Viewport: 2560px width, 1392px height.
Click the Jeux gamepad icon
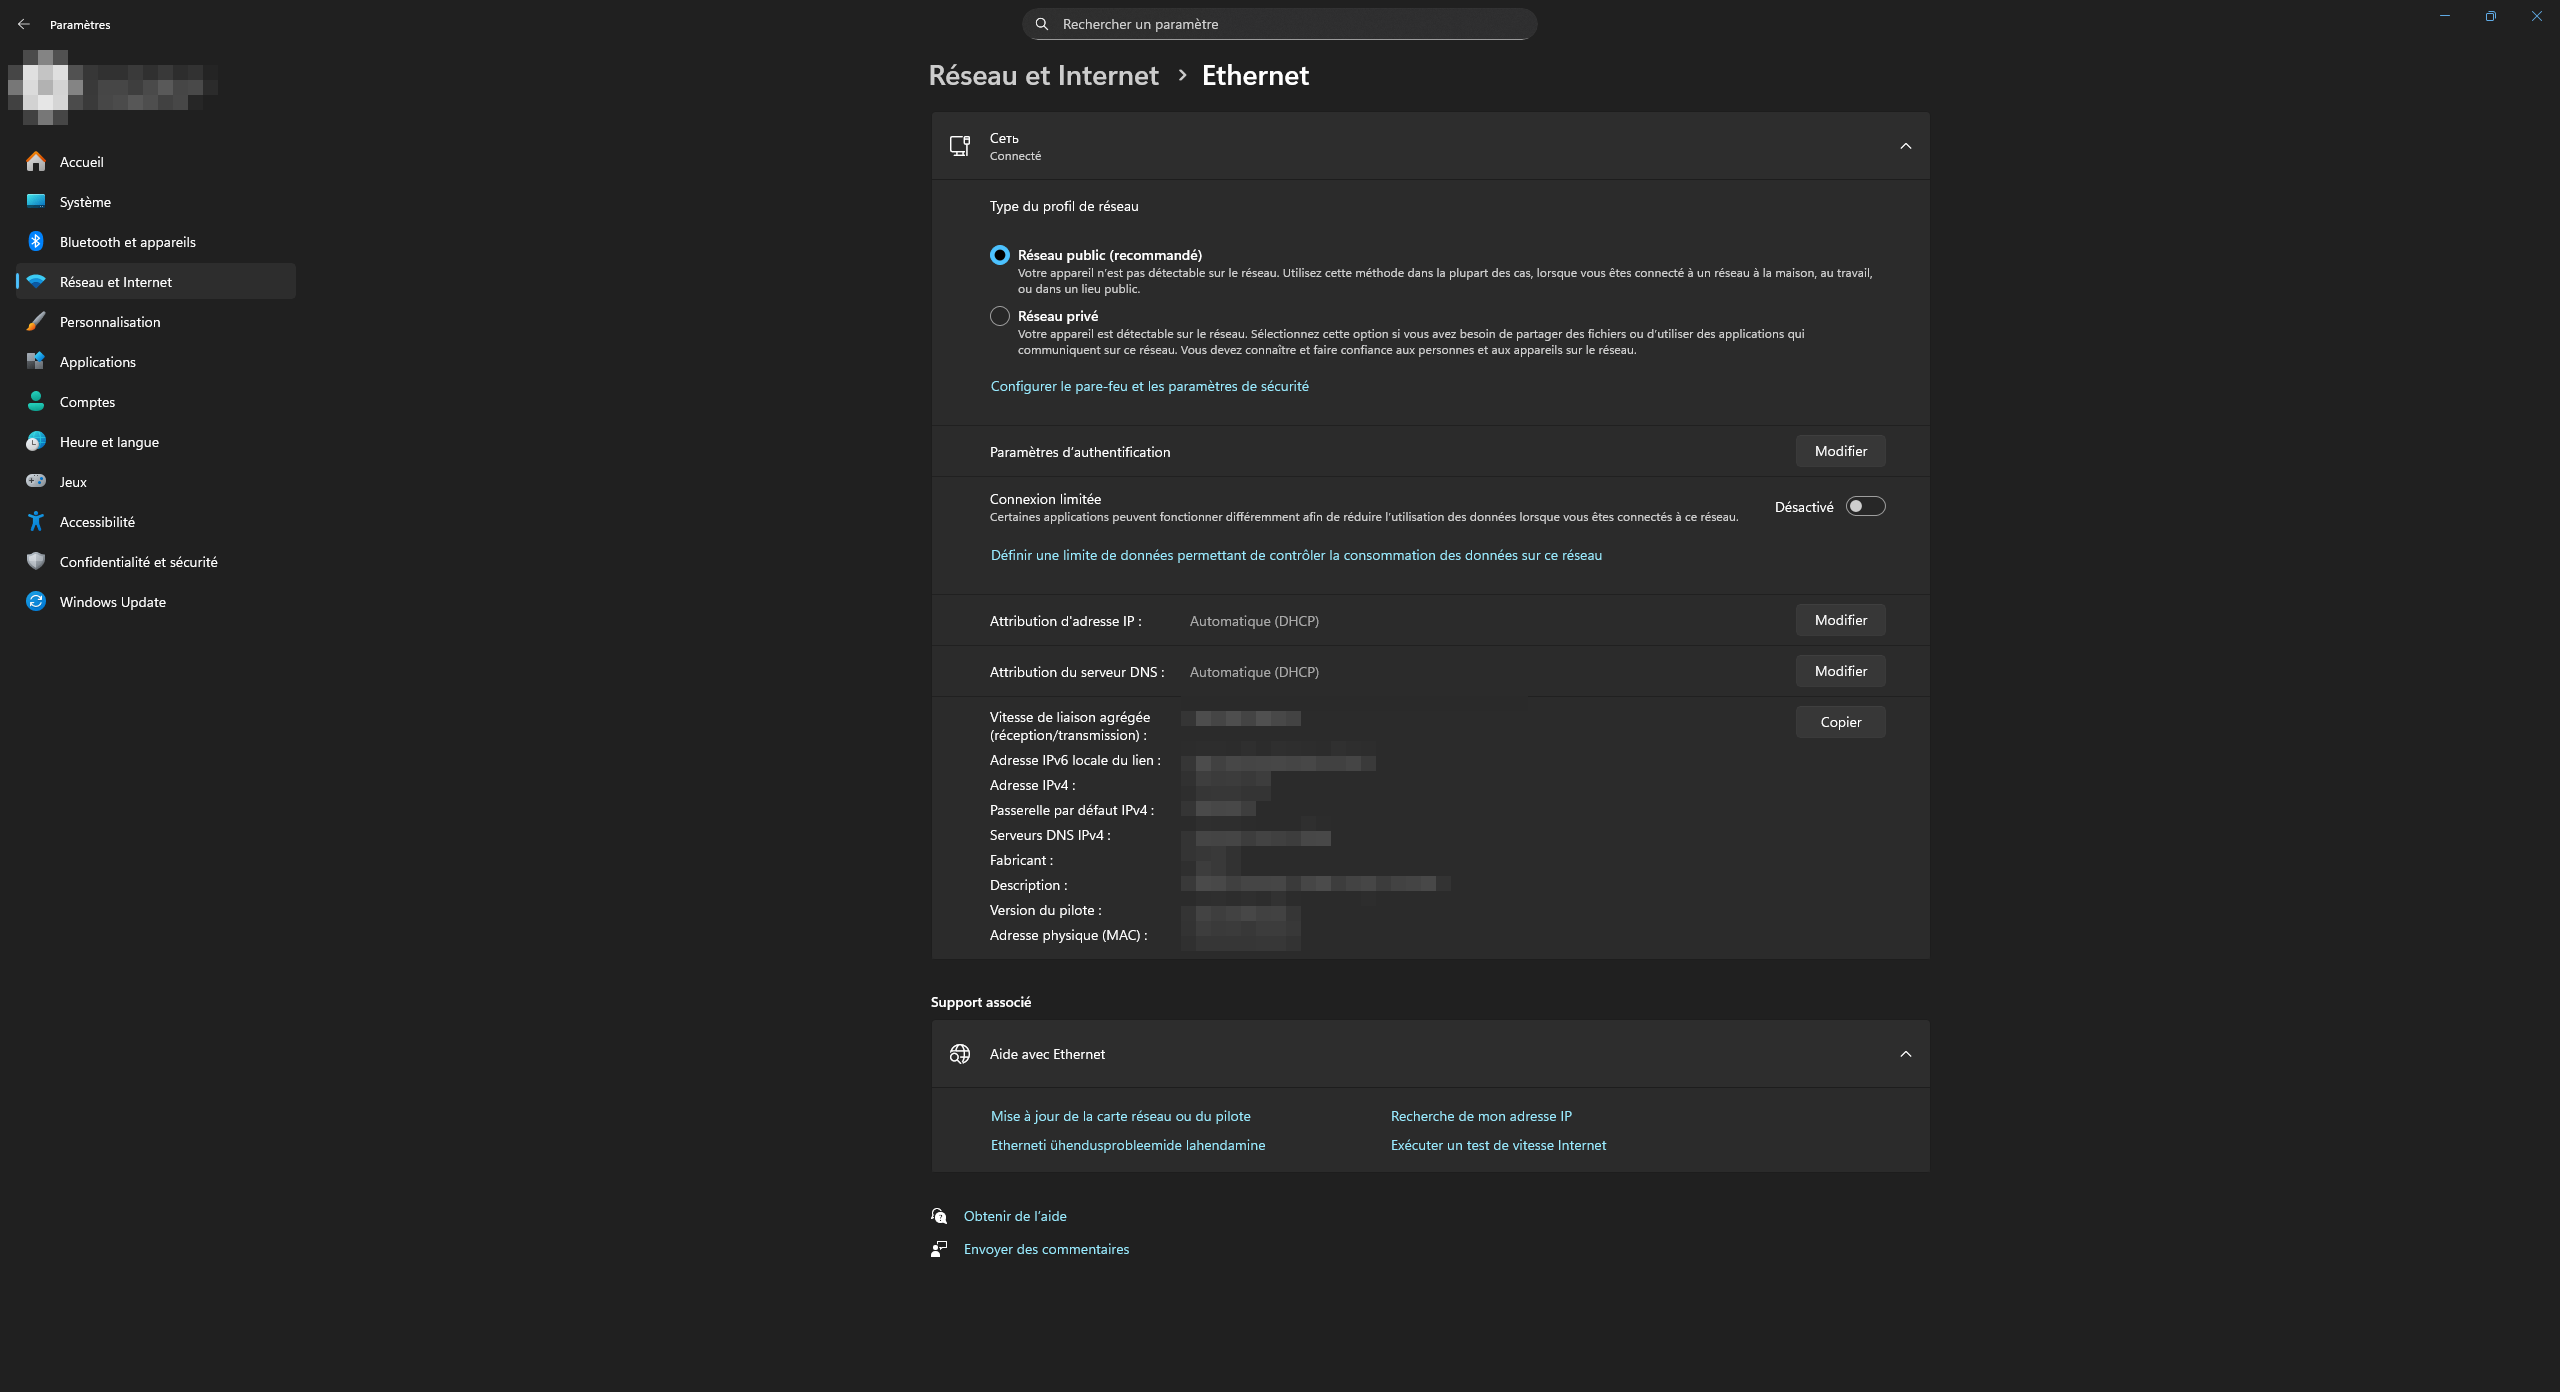[x=36, y=482]
